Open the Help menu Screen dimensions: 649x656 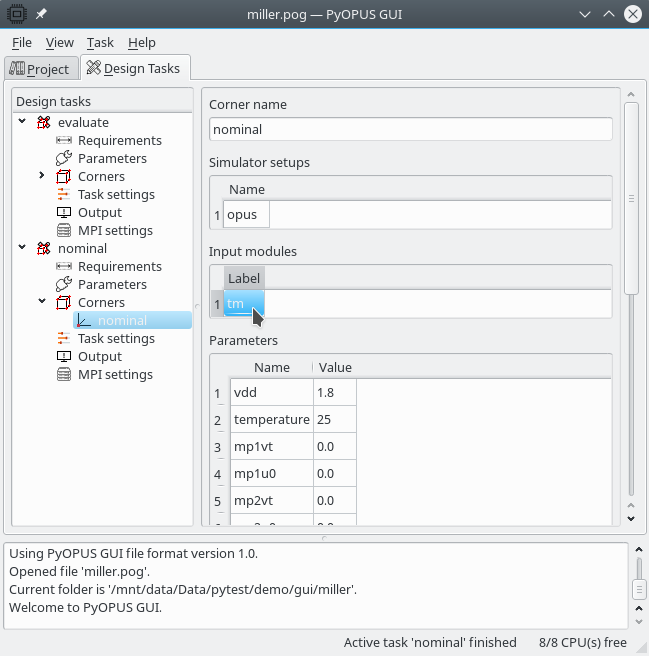[141, 43]
